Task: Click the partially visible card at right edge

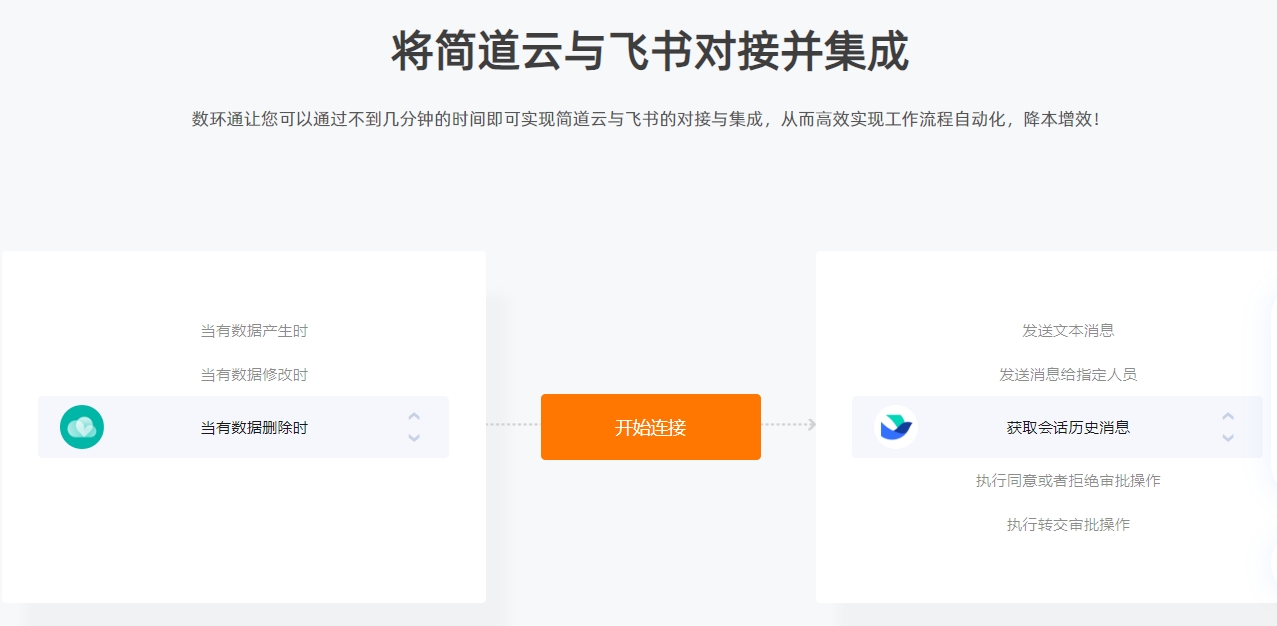Action: [x=1272, y=440]
